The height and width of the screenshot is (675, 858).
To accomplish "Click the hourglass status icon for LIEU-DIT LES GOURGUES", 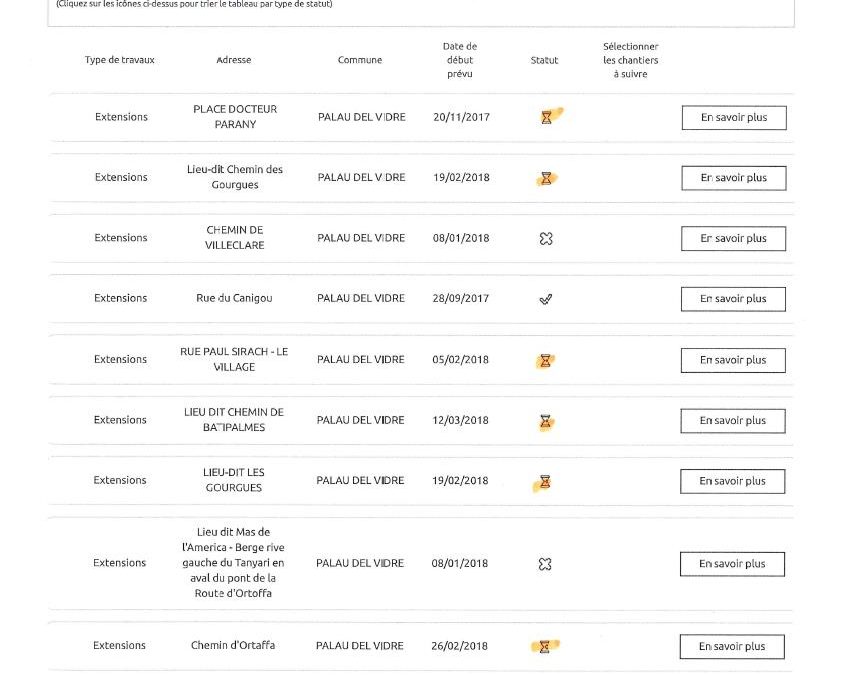I will (545, 481).
